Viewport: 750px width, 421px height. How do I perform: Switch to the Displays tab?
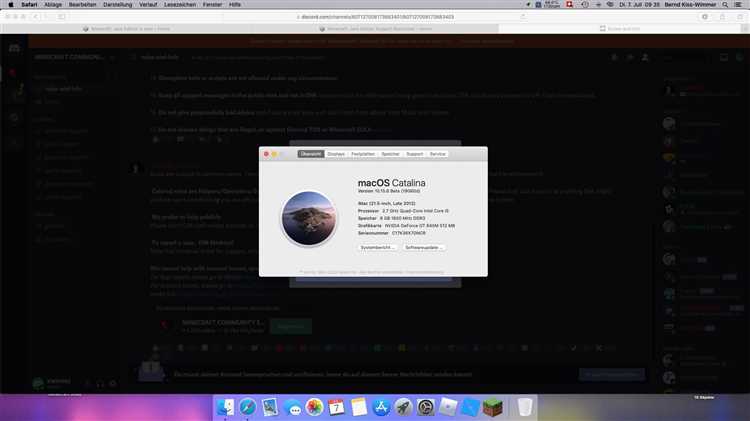point(336,154)
